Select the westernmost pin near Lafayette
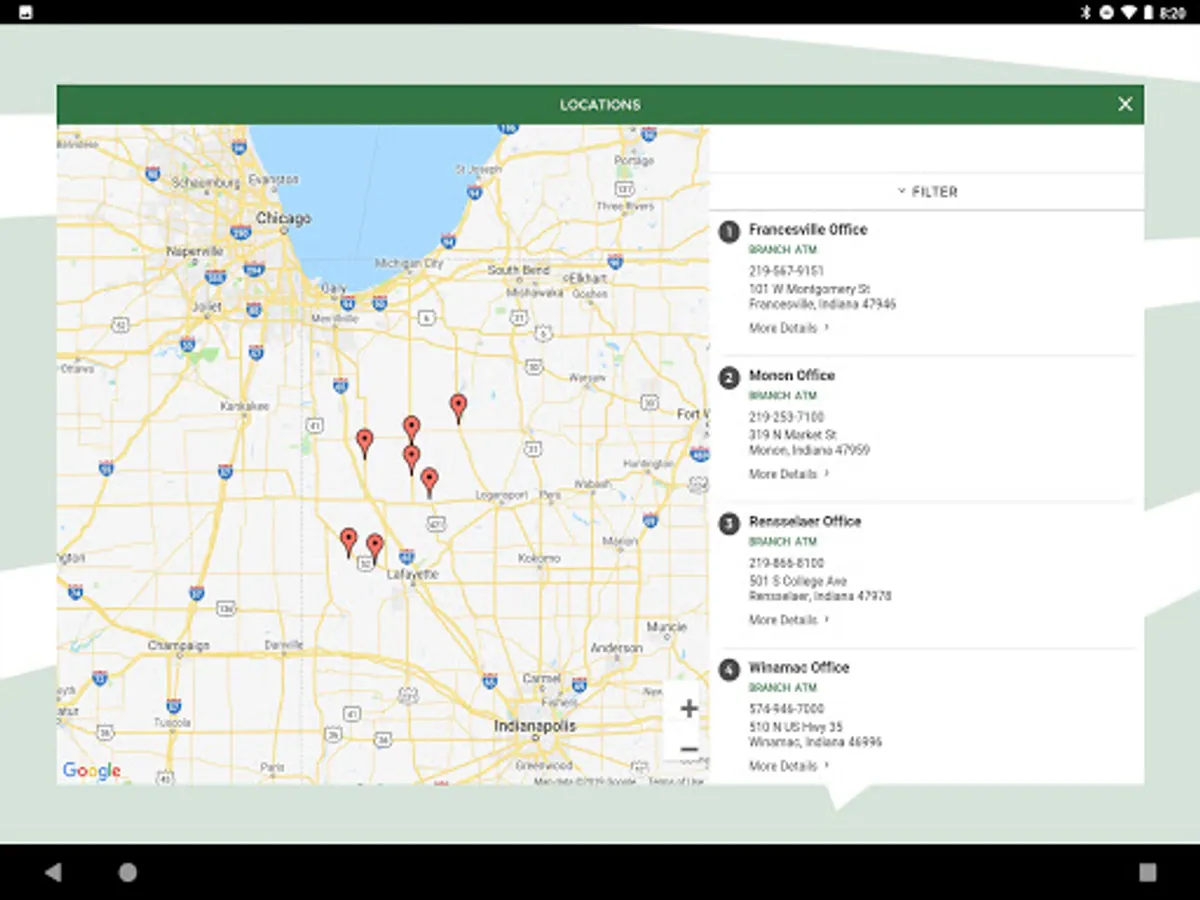 pyautogui.click(x=348, y=541)
